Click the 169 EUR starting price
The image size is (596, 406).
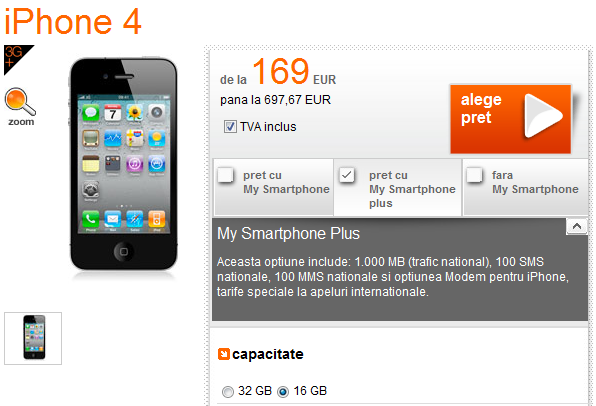[x=294, y=71]
